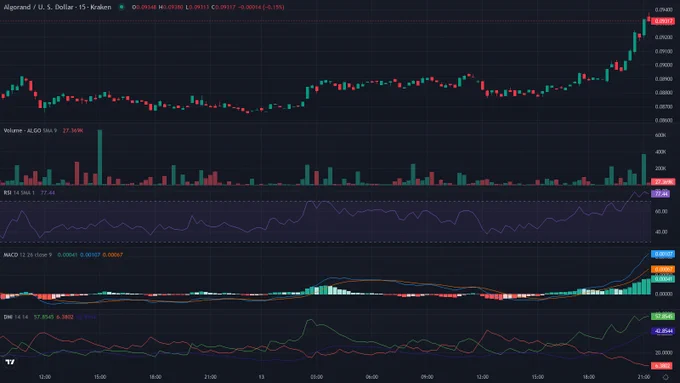Click the 200K volume axis label

660,168
